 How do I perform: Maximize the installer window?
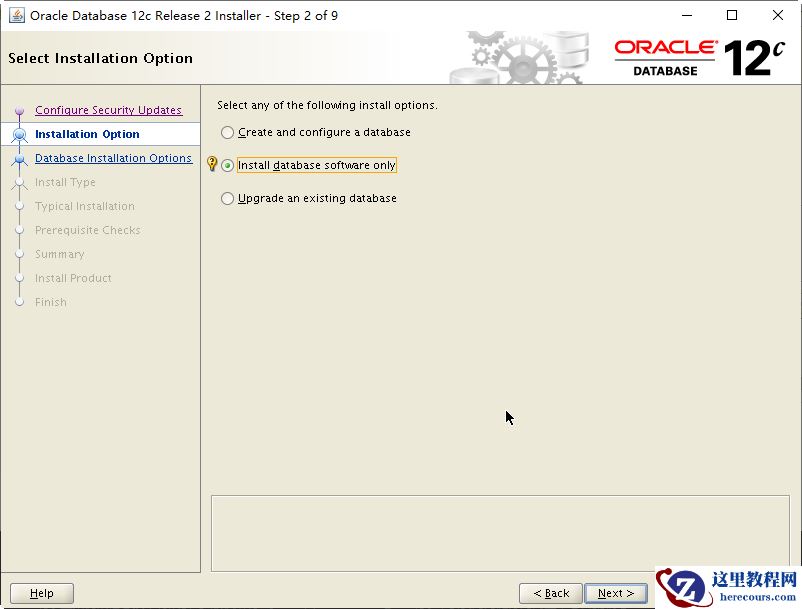tap(732, 15)
